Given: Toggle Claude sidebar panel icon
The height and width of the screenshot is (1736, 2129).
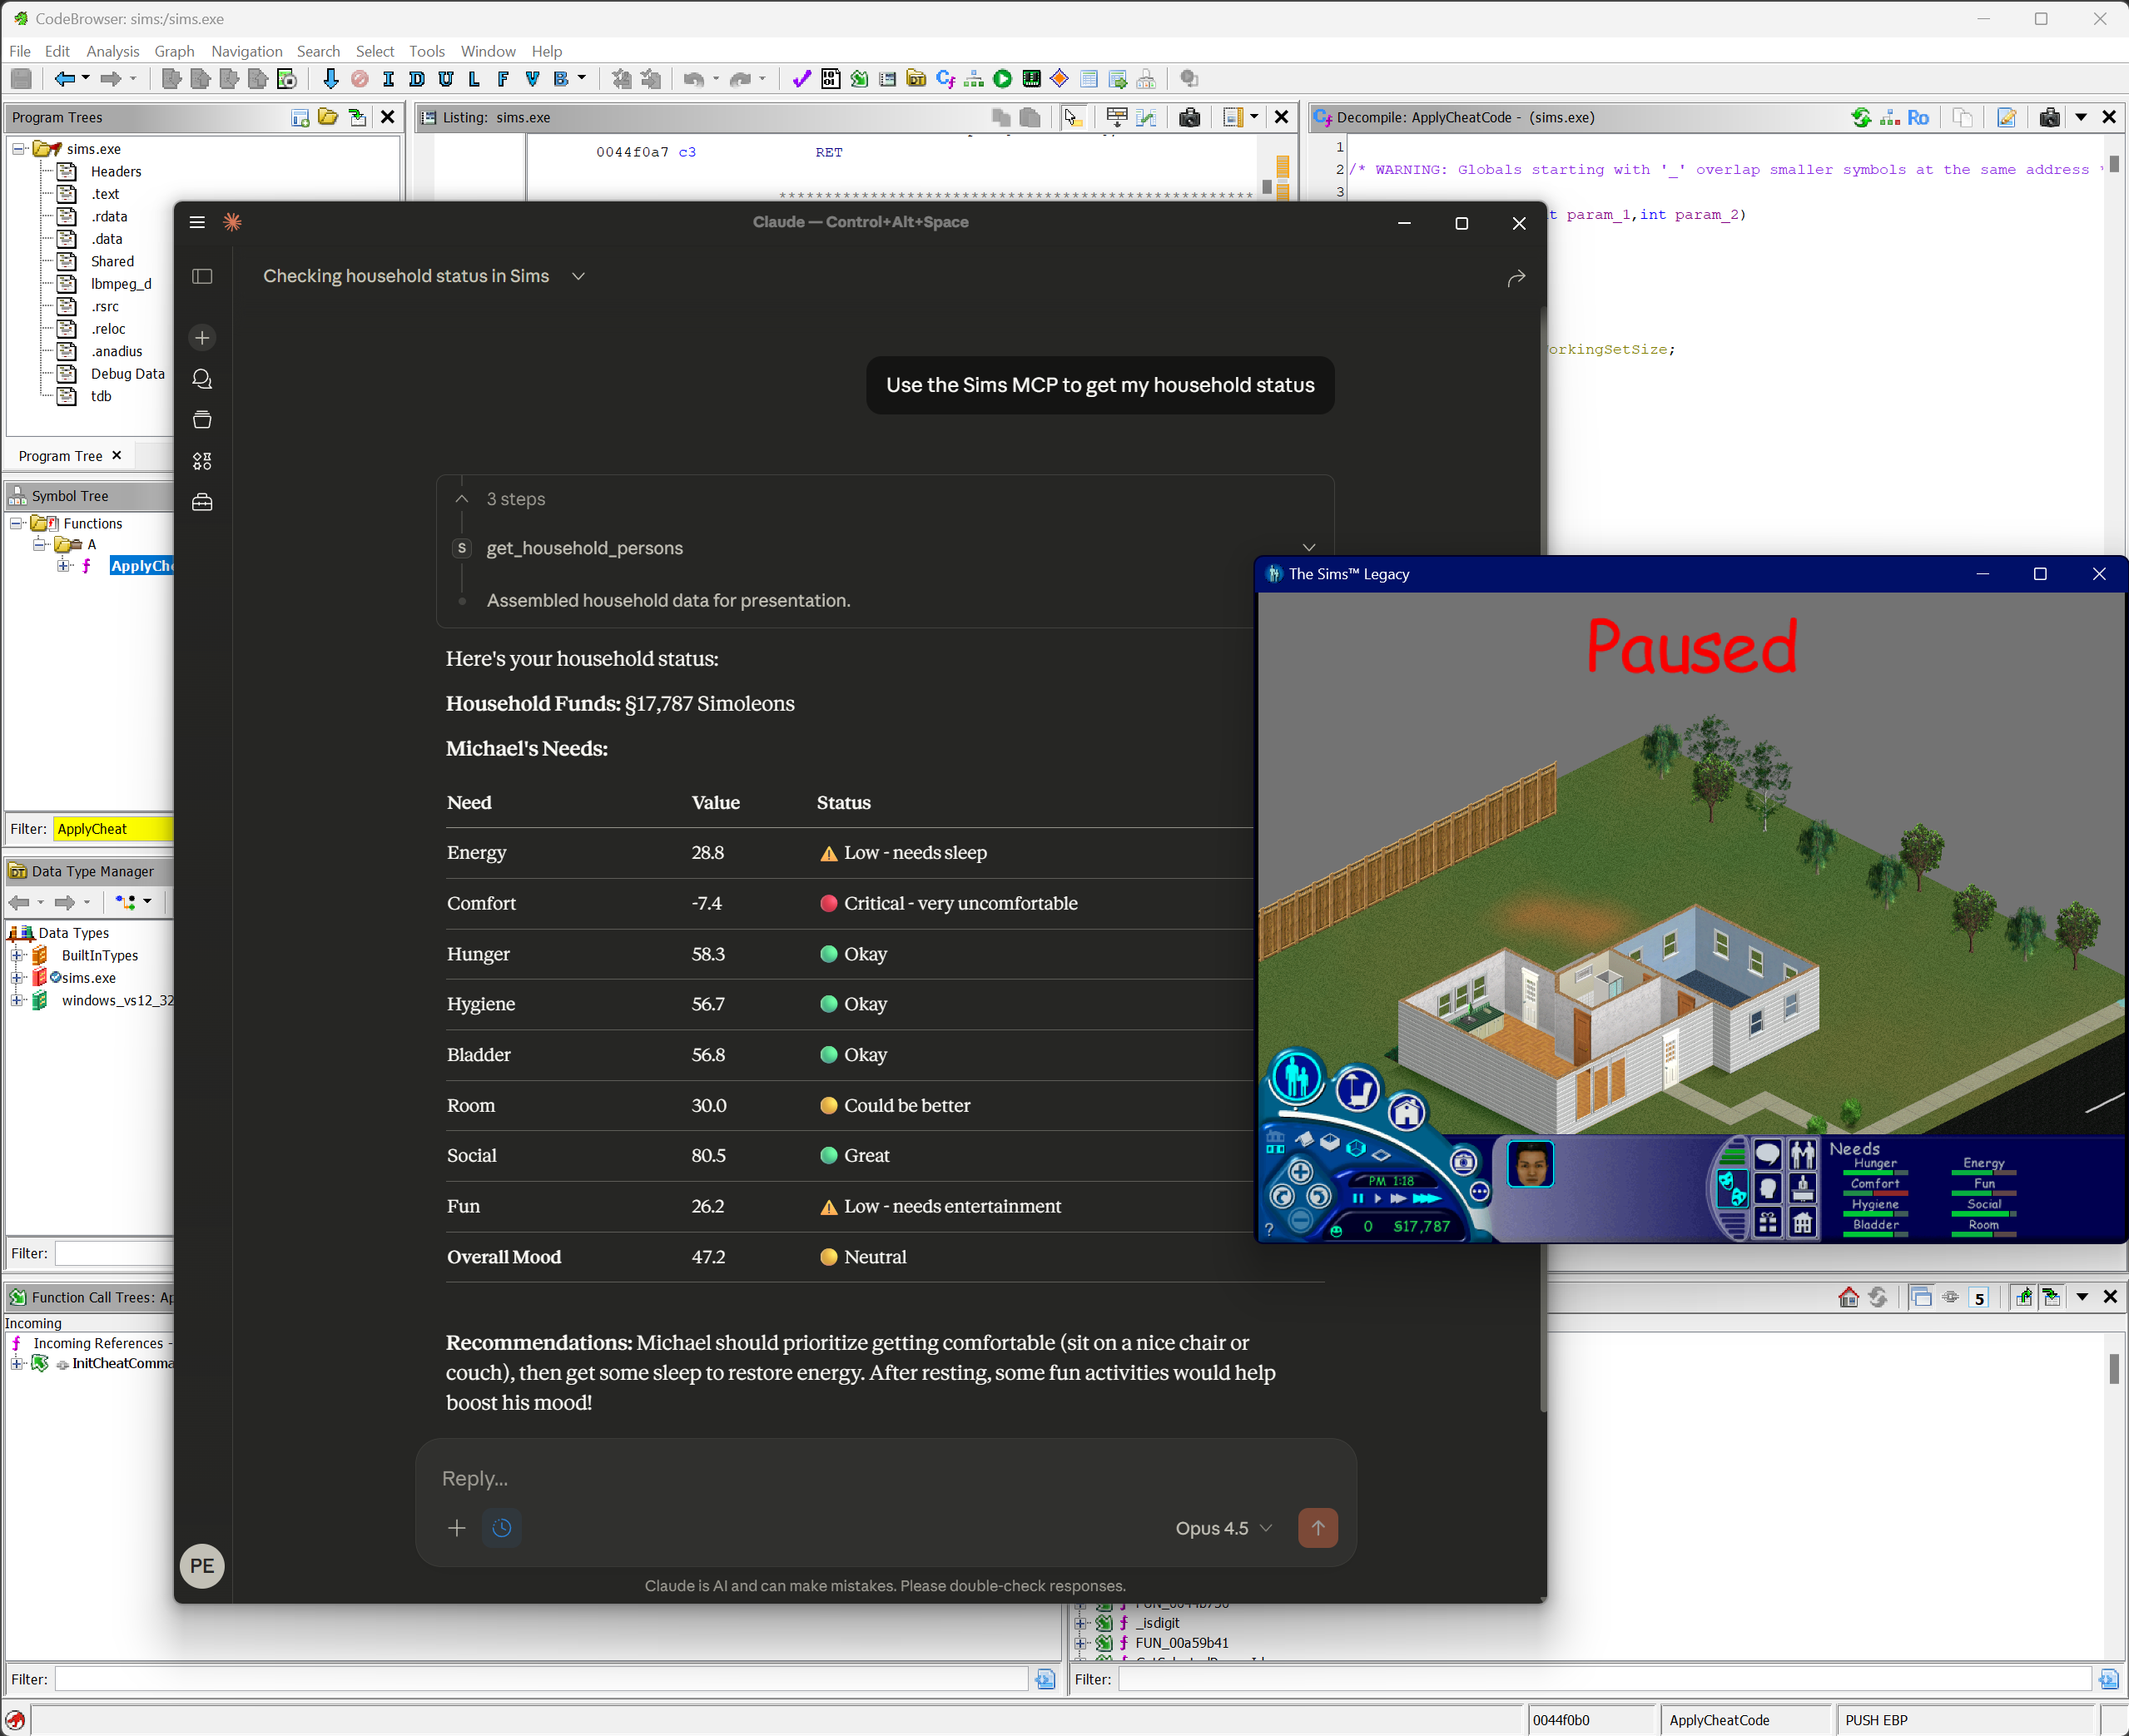Looking at the screenshot, I should [x=202, y=276].
